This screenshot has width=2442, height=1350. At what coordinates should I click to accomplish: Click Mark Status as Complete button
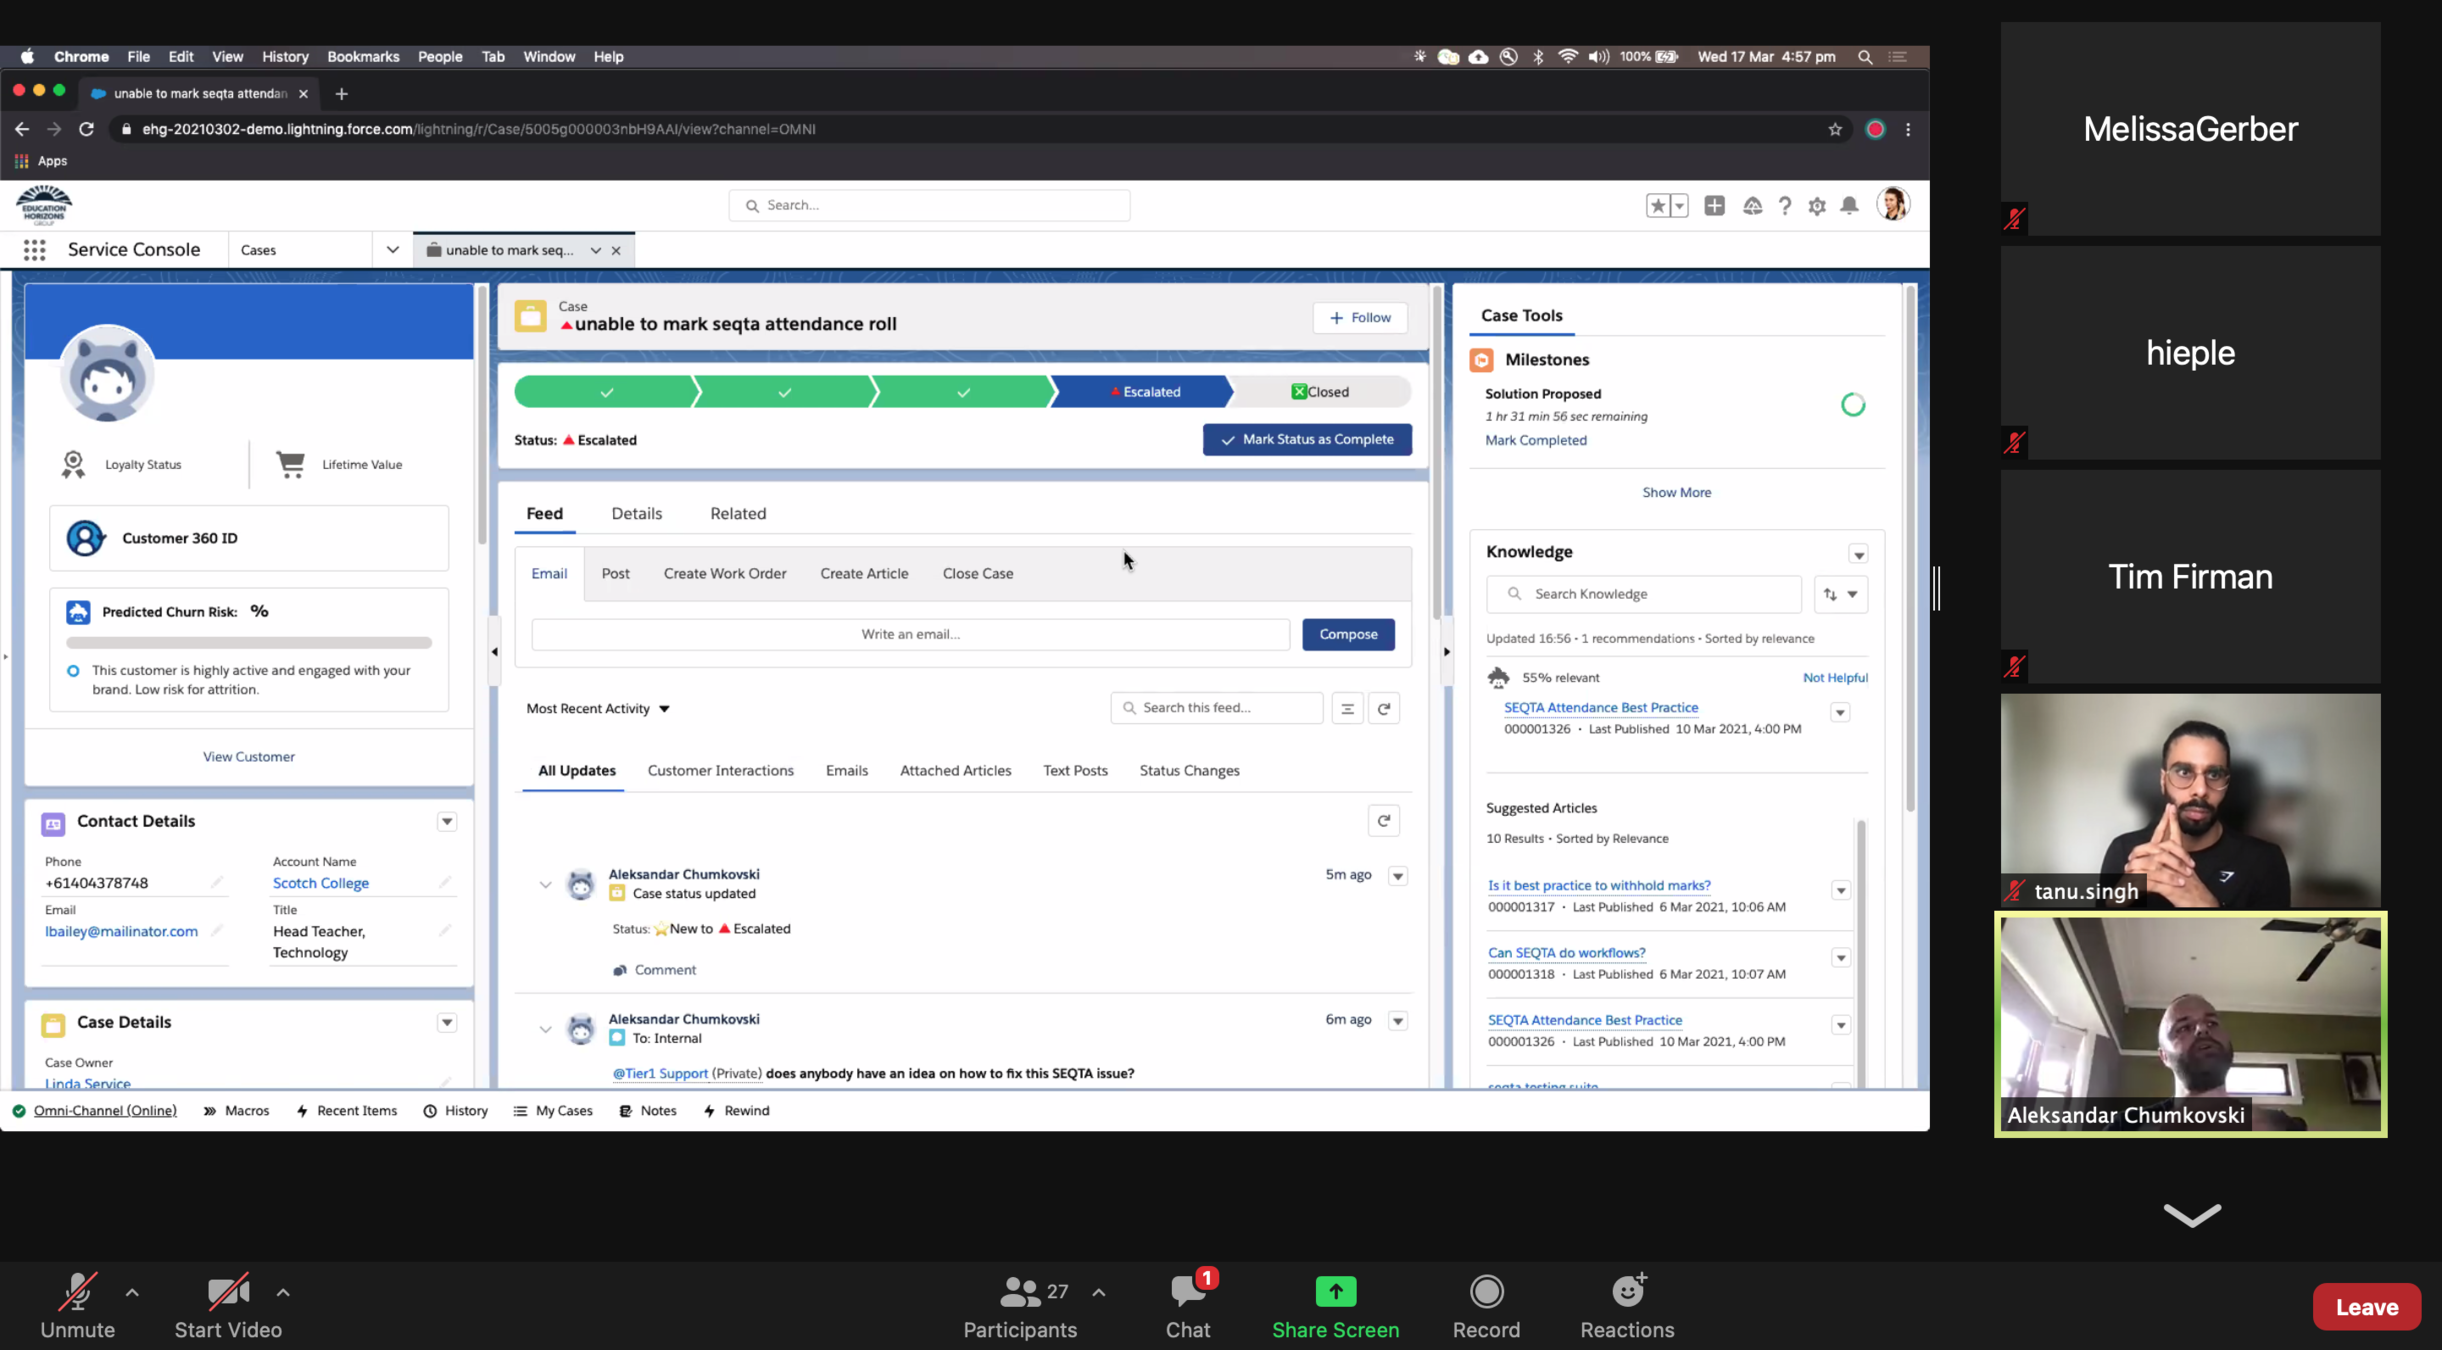pyautogui.click(x=1307, y=439)
